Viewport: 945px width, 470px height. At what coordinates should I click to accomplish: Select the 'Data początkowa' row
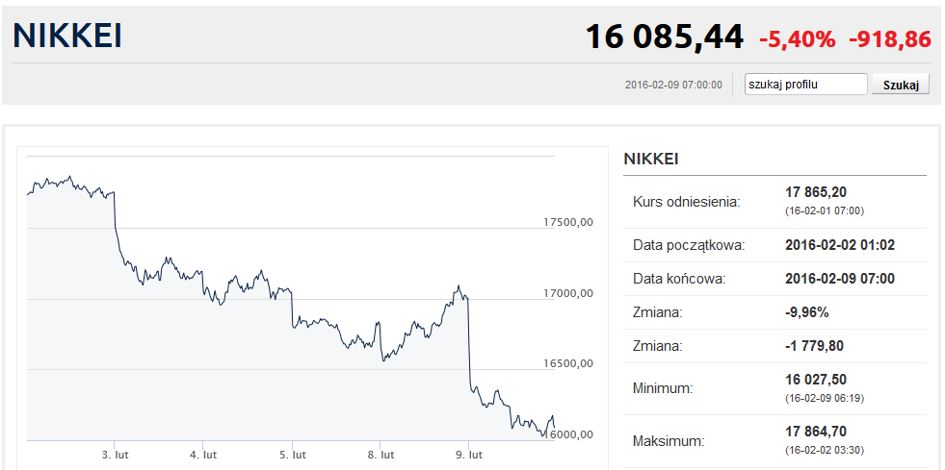(775, 244)
